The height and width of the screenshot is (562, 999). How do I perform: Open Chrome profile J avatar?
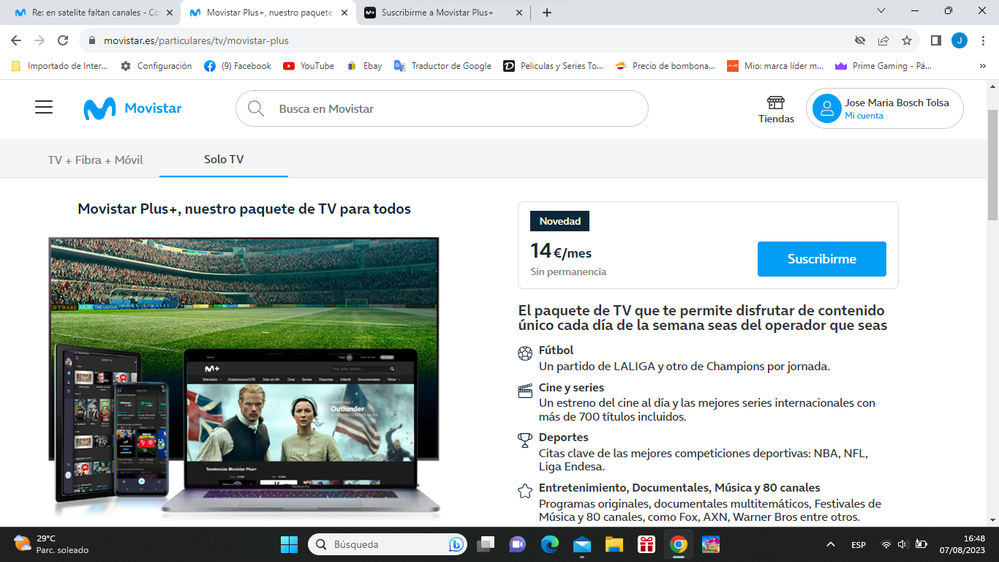[x=959, y=40]
